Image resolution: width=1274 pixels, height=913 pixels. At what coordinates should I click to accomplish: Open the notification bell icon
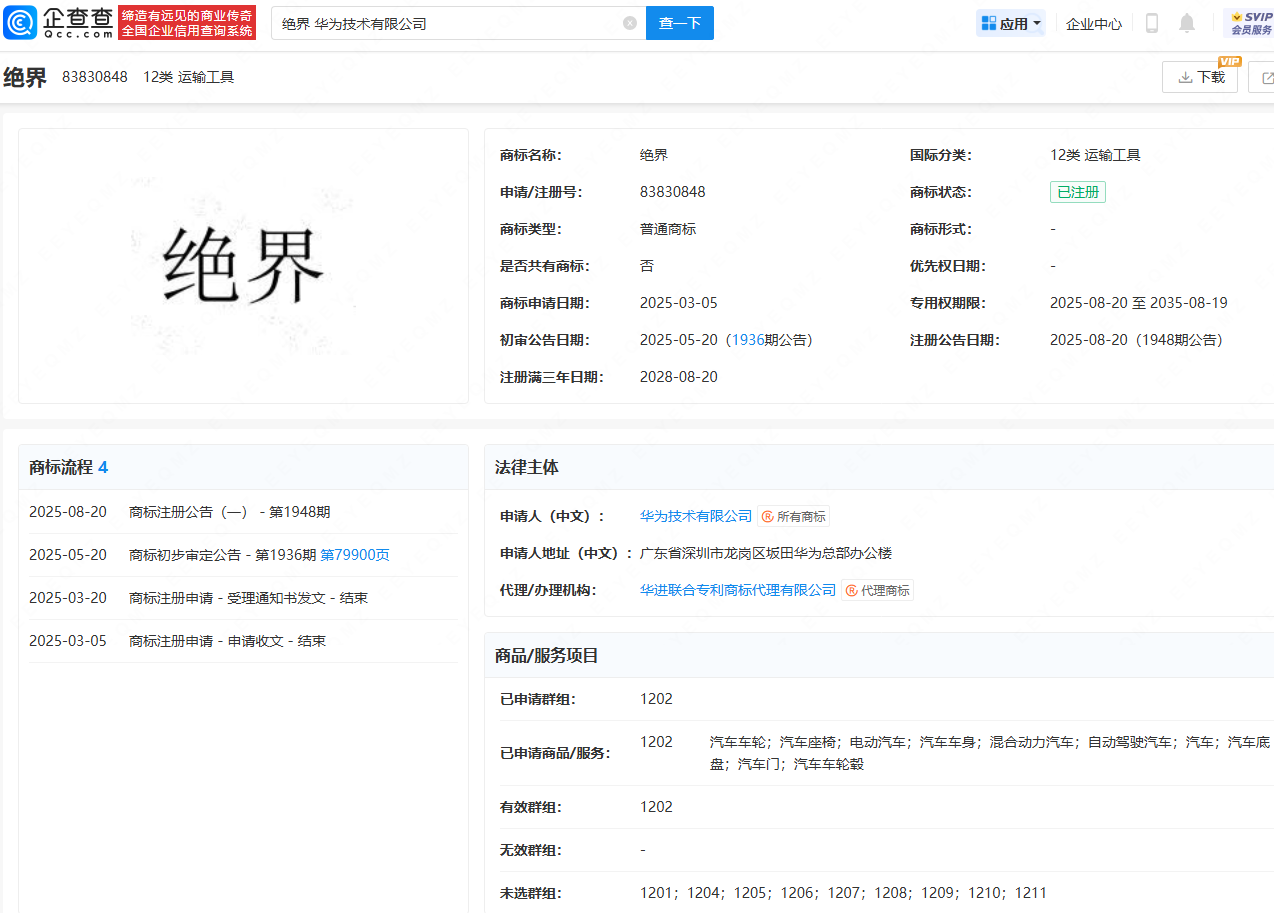tap(1186, 22)
